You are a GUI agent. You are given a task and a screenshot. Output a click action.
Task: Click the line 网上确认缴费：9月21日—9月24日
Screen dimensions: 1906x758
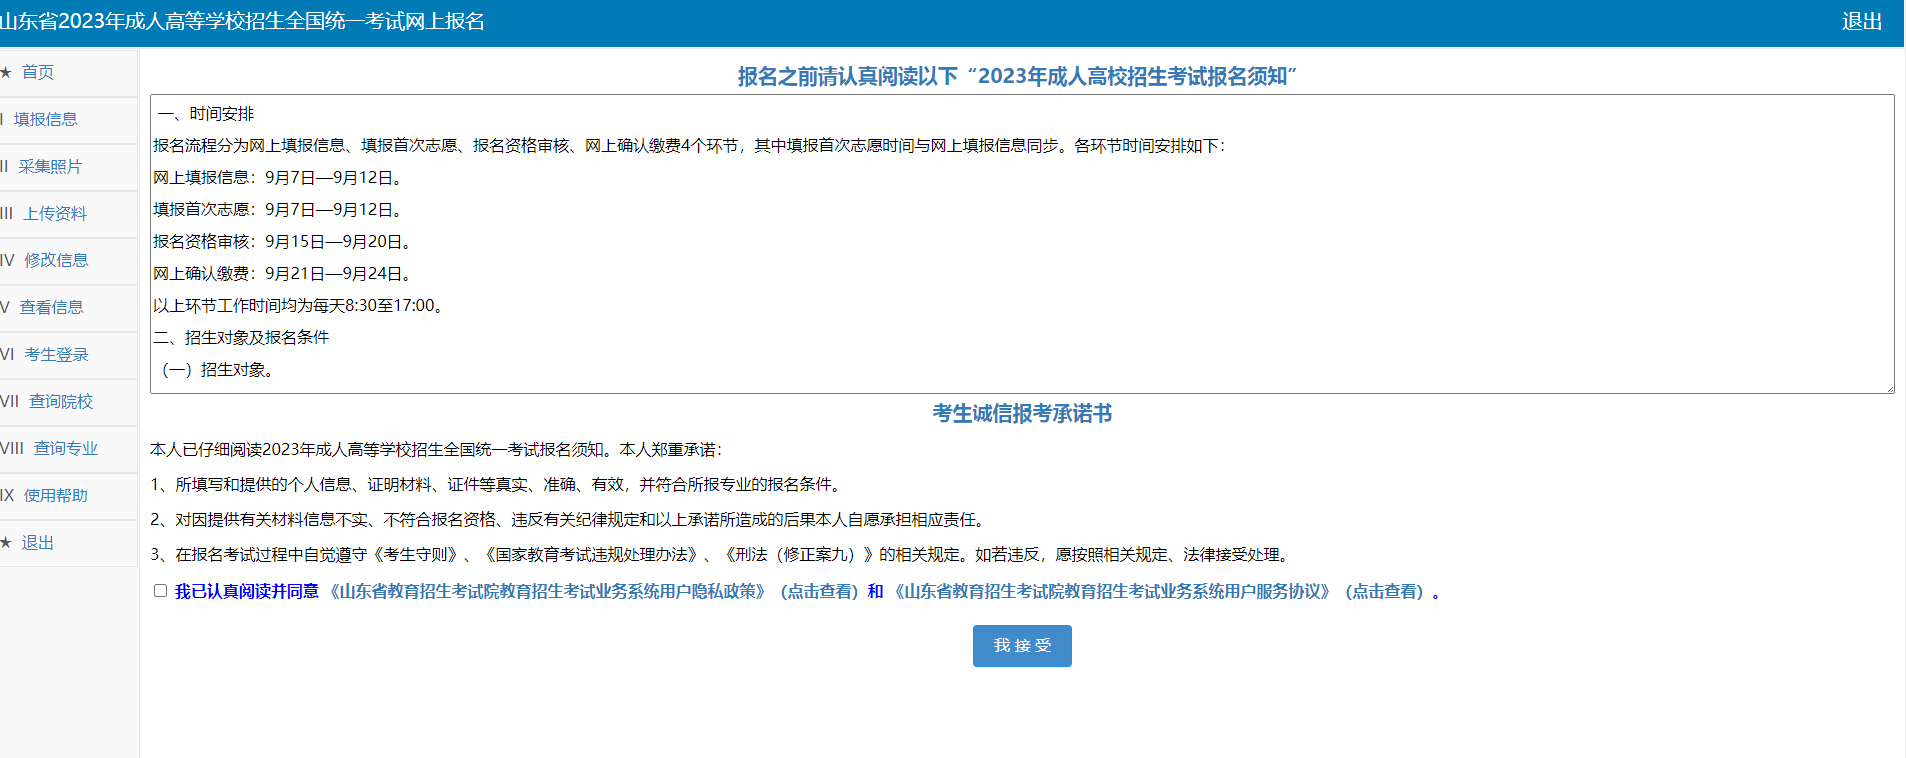(283, 274)
